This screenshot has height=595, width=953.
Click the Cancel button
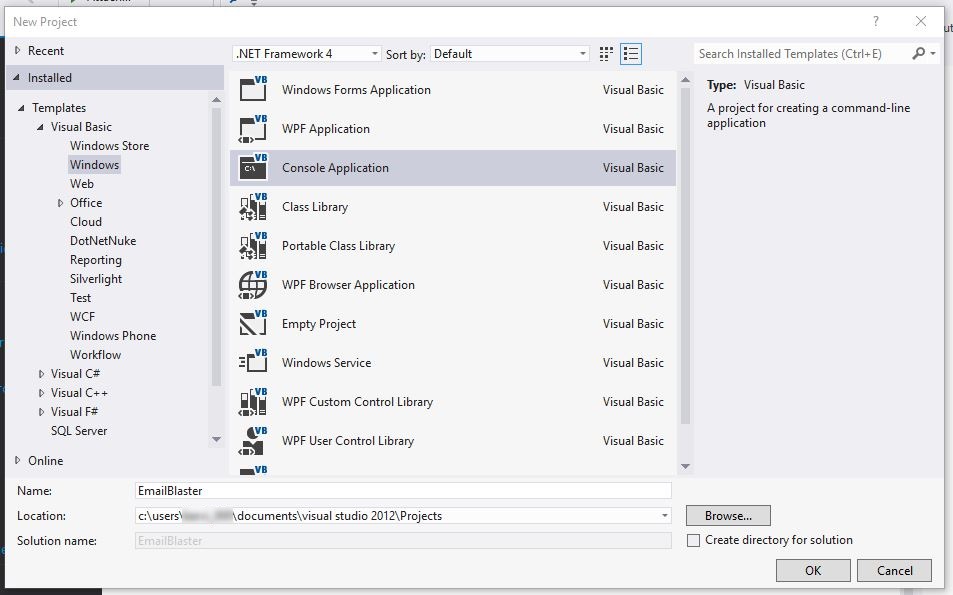point(894,571)
